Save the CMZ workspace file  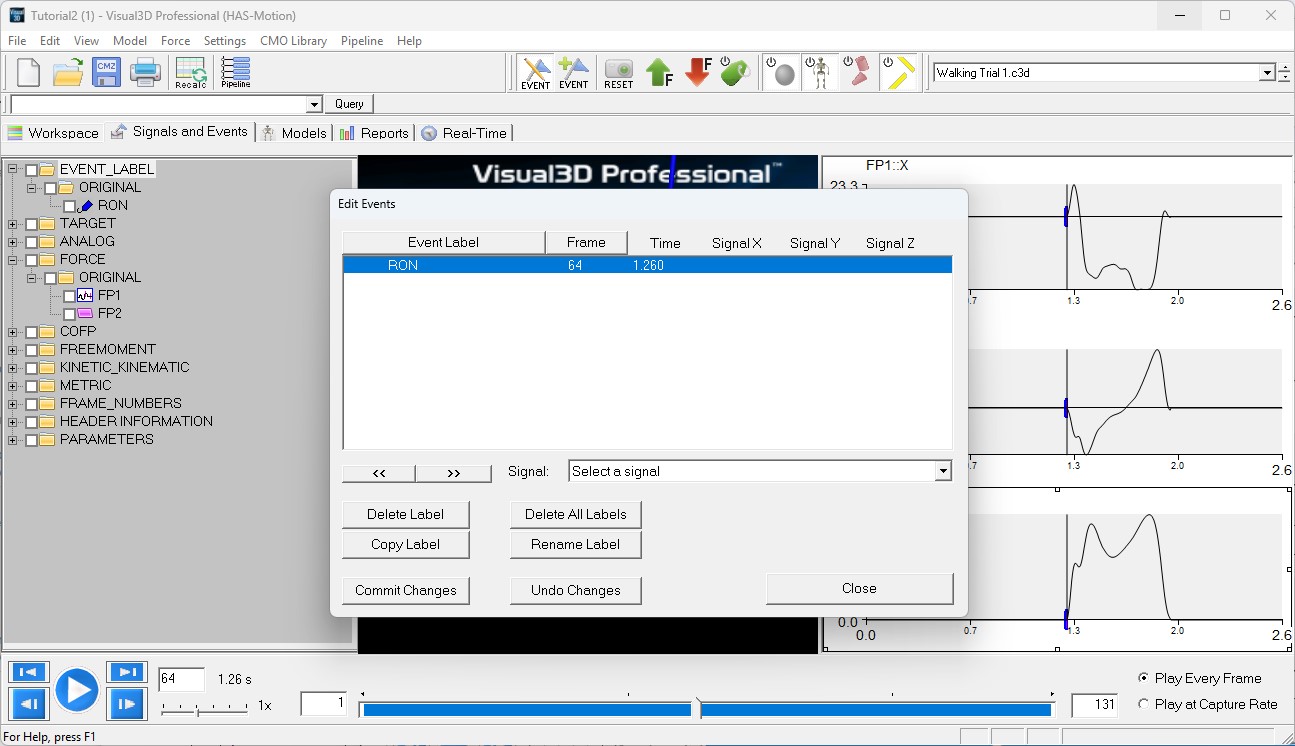(106, 72)
